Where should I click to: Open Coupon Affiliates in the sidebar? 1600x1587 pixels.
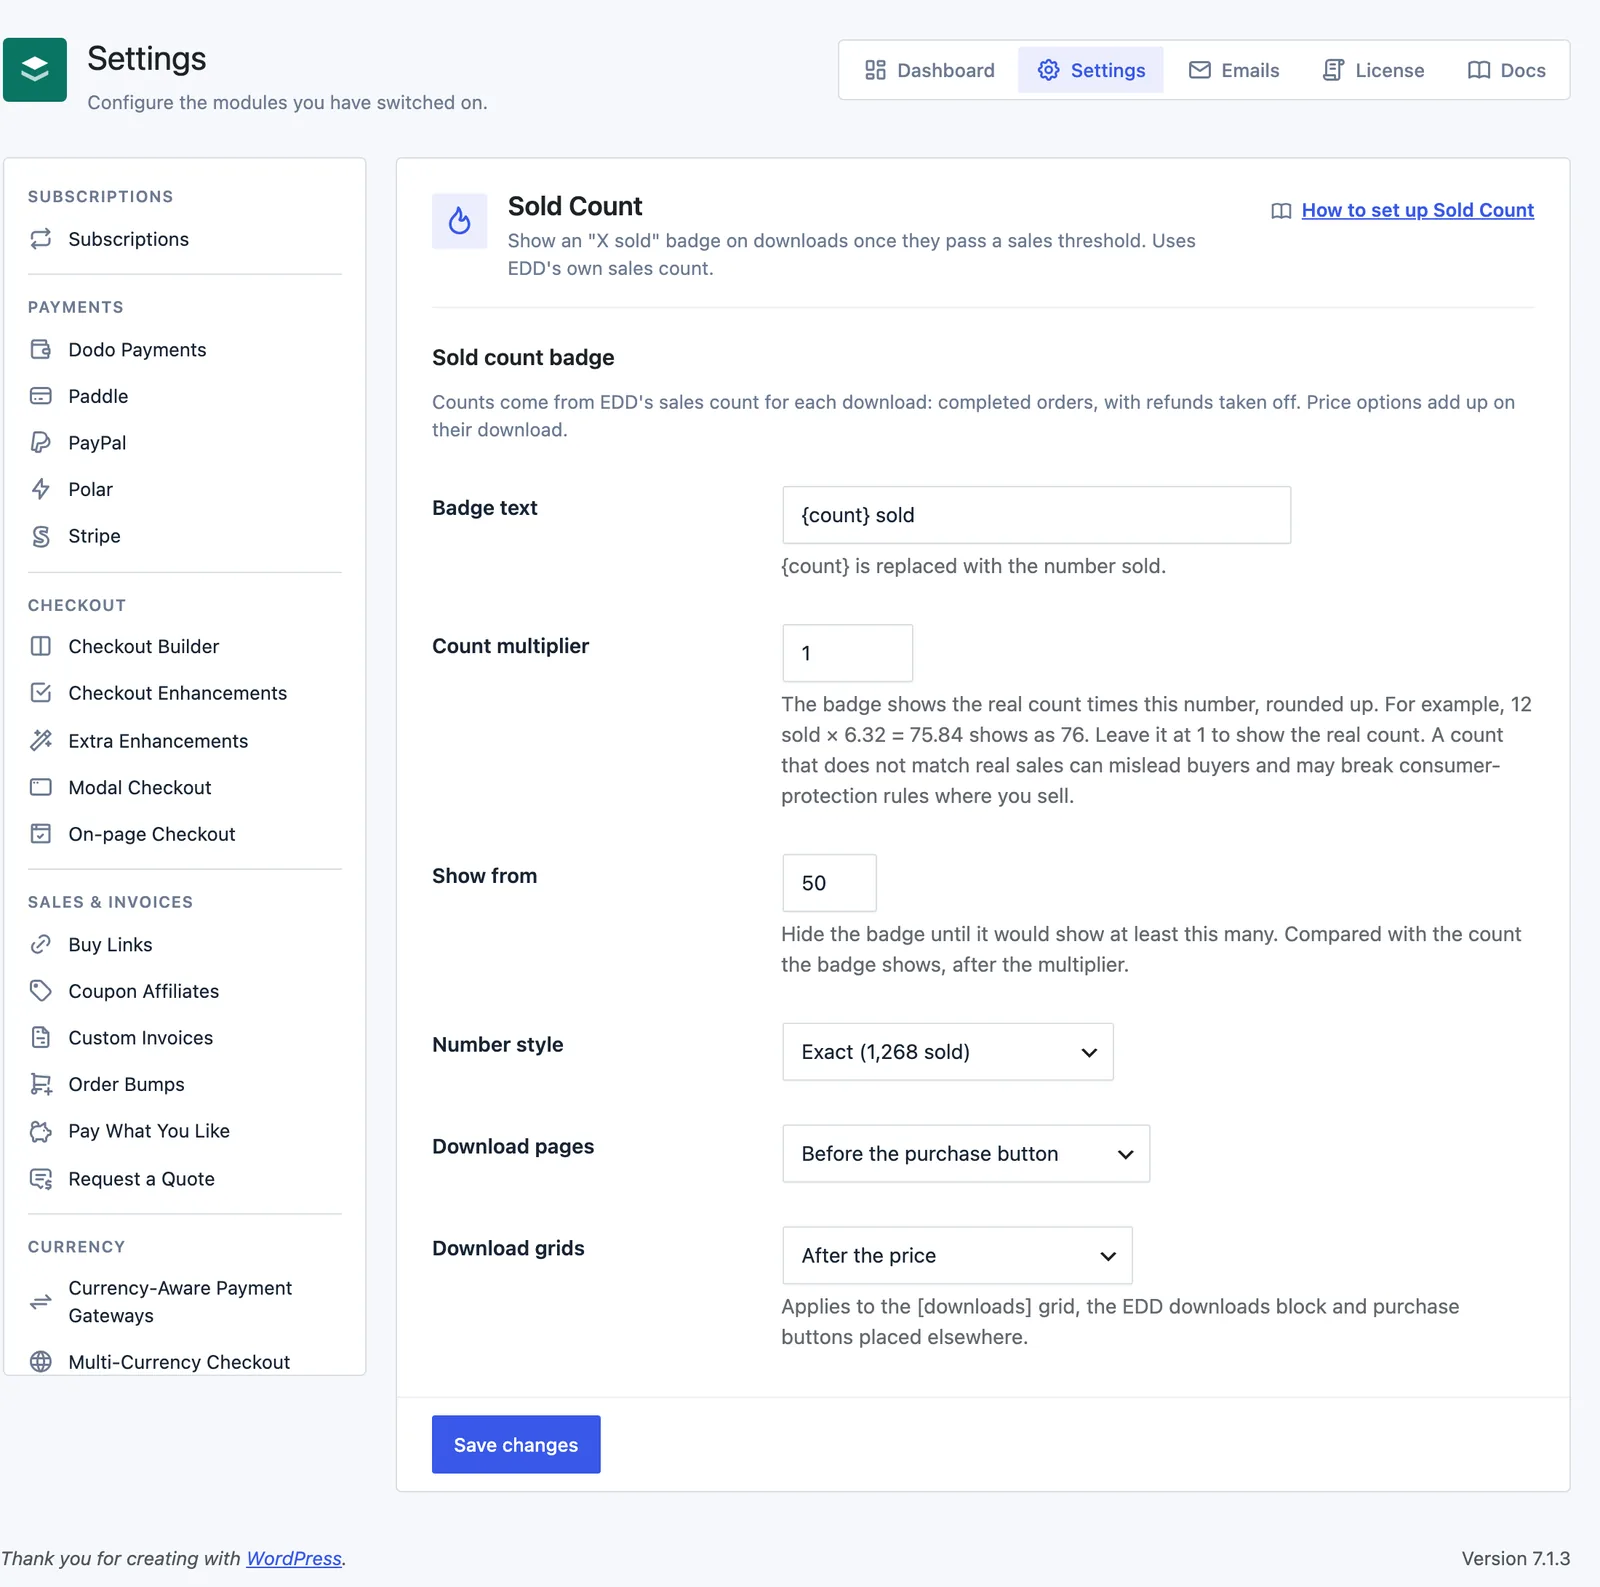(x=185, y=991)
